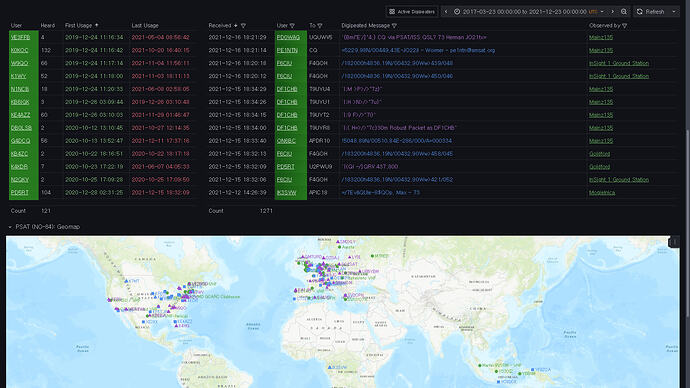Screen dimensions: 690x388
Task: Click the XE3XX marker in Mexico
Action: click(x=143, y=322)
